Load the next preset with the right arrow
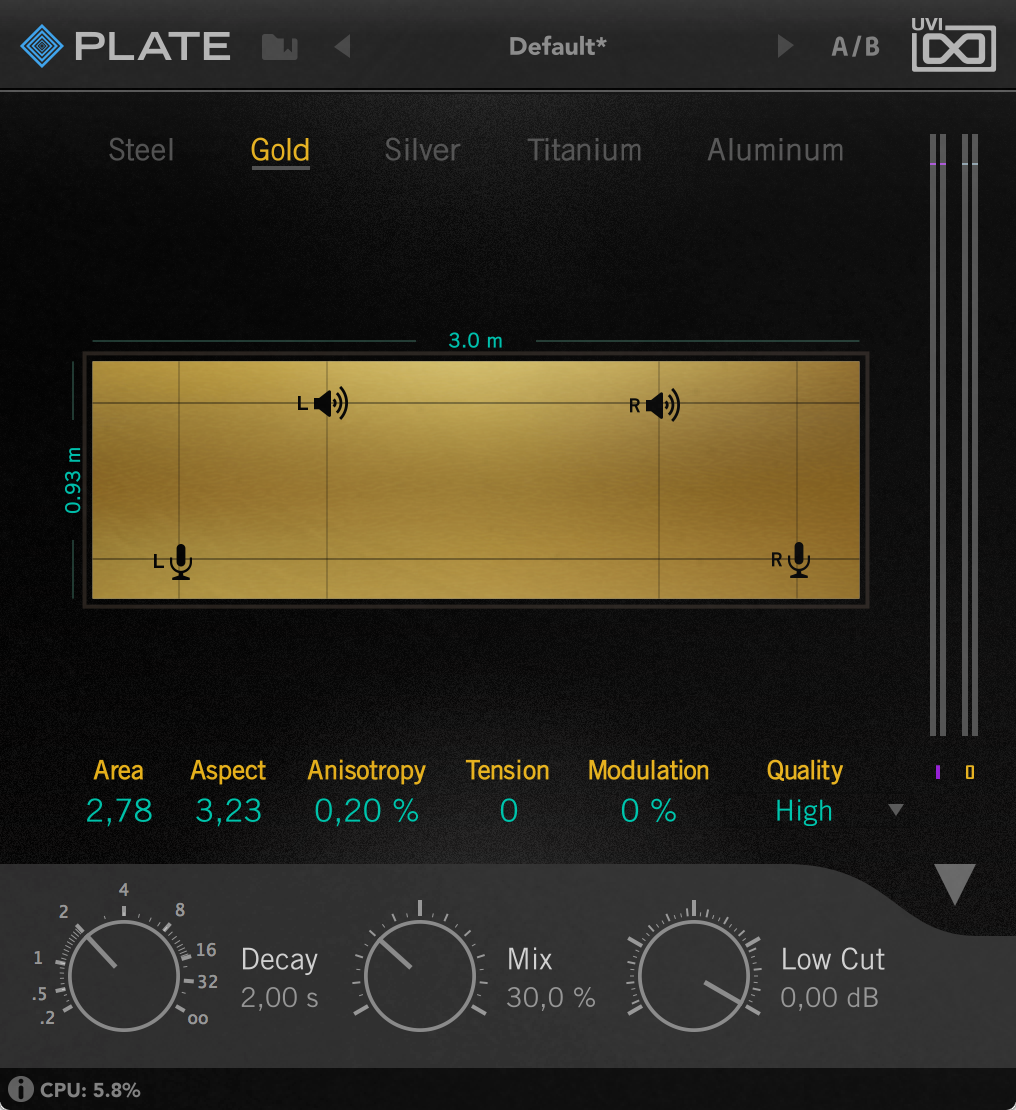The image size is (1016, 1110). point(785,45)
